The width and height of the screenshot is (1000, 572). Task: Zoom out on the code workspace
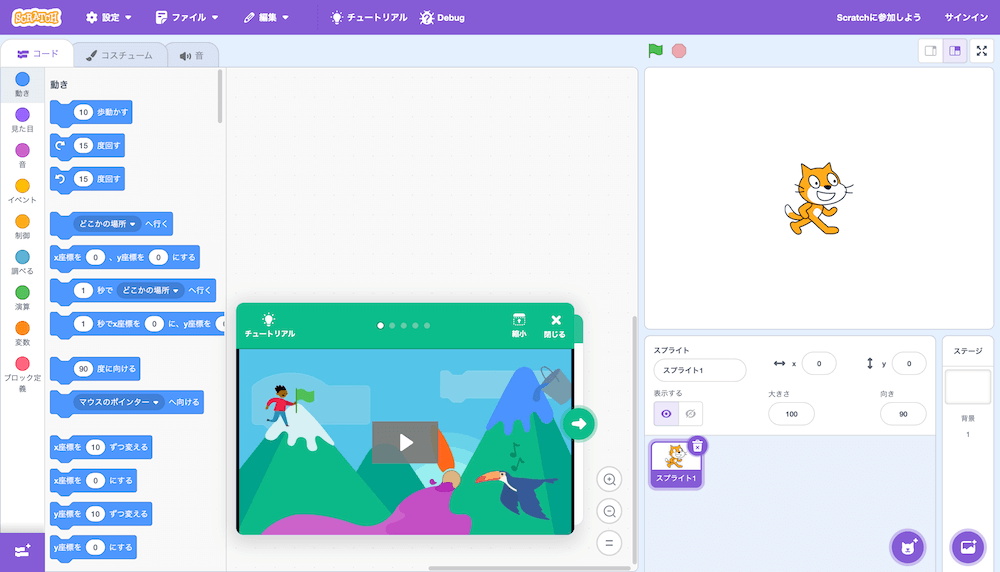coord(609,512)
